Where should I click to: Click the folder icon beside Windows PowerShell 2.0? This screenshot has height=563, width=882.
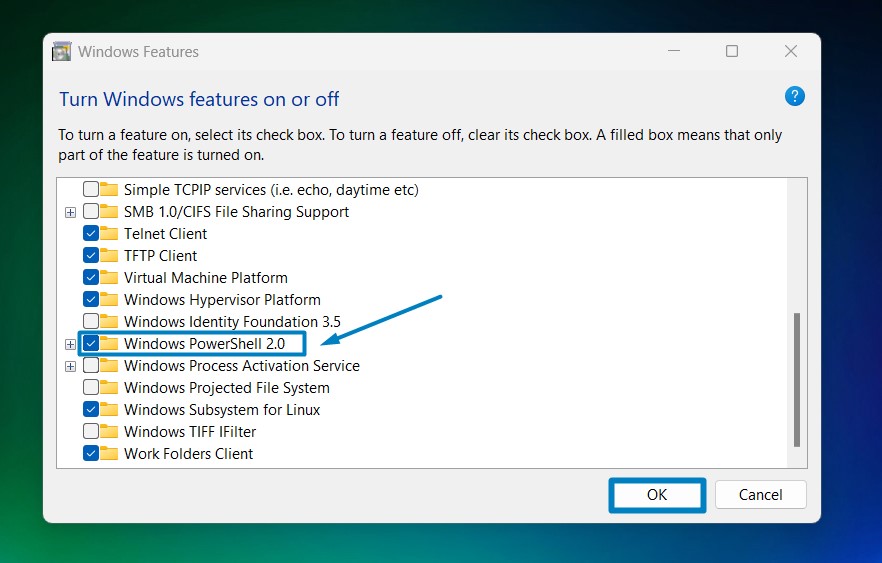click(109, 343)
